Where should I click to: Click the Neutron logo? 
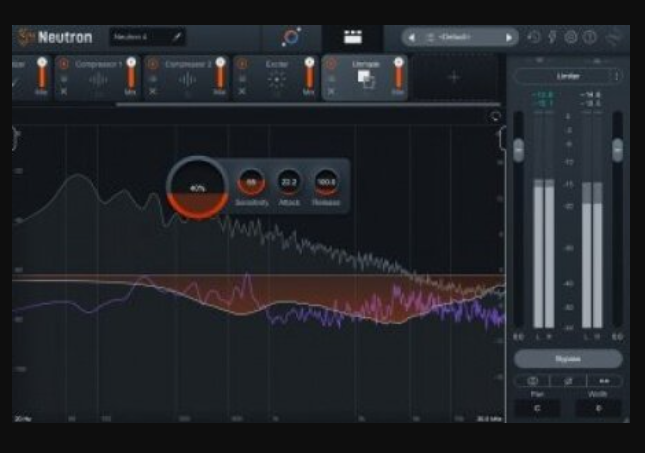coord(56,37)
